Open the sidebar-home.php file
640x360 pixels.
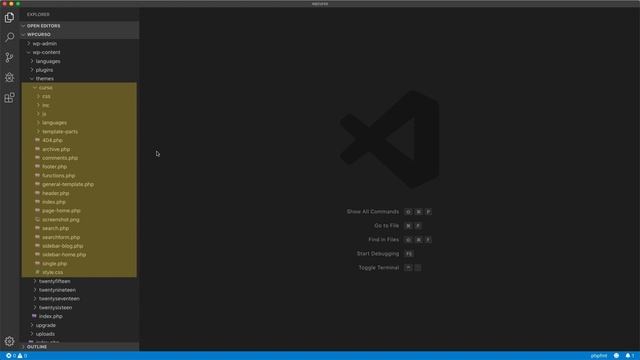click(x=80, y=255)
